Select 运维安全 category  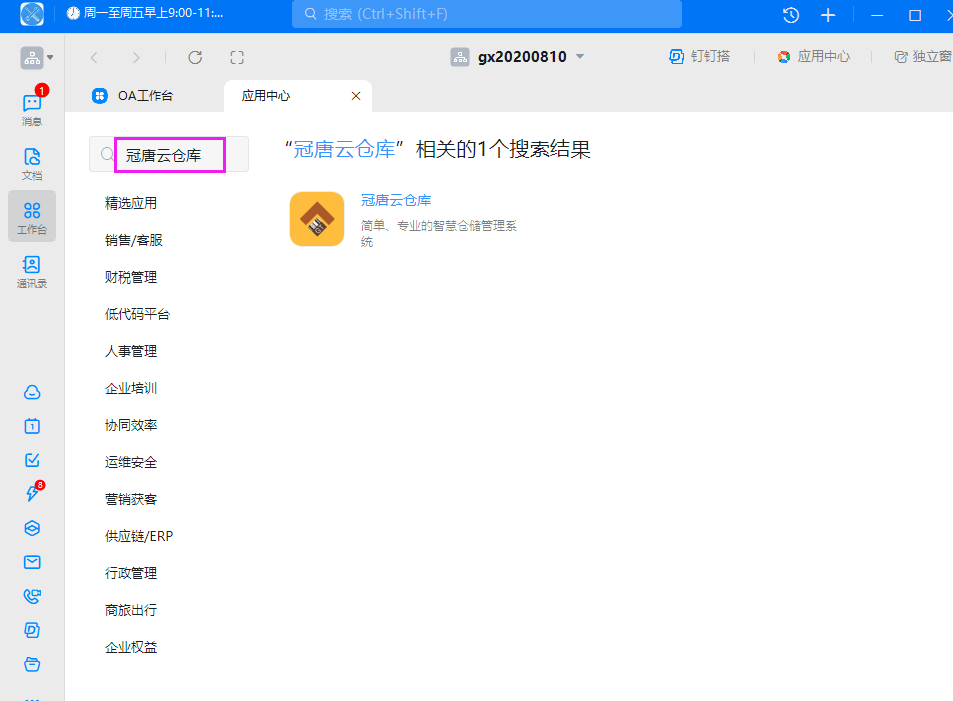click(x=131, y=462)
